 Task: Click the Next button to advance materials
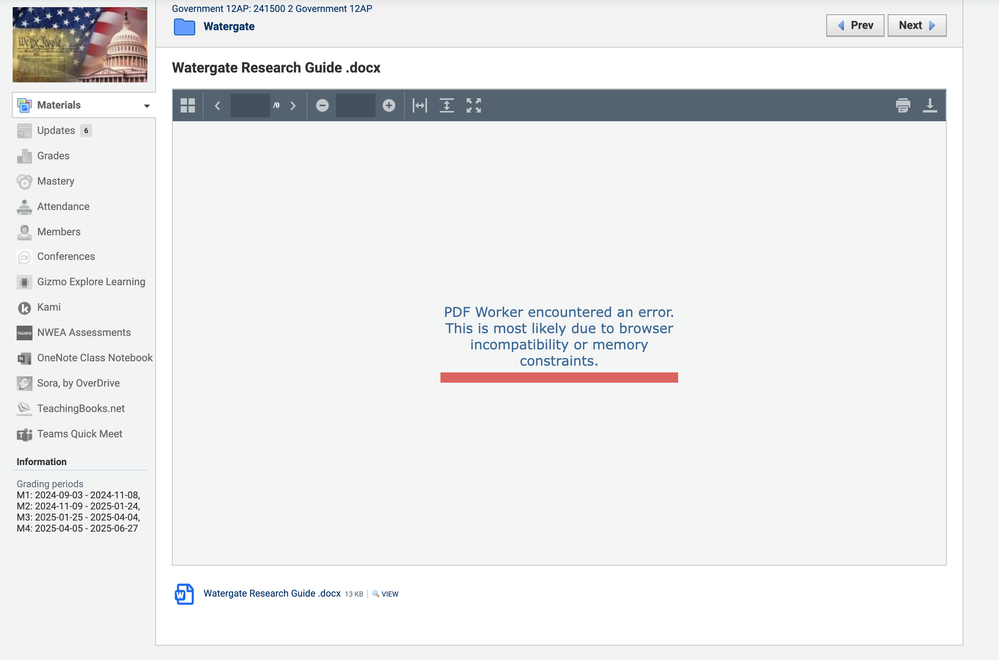point(916,25)
